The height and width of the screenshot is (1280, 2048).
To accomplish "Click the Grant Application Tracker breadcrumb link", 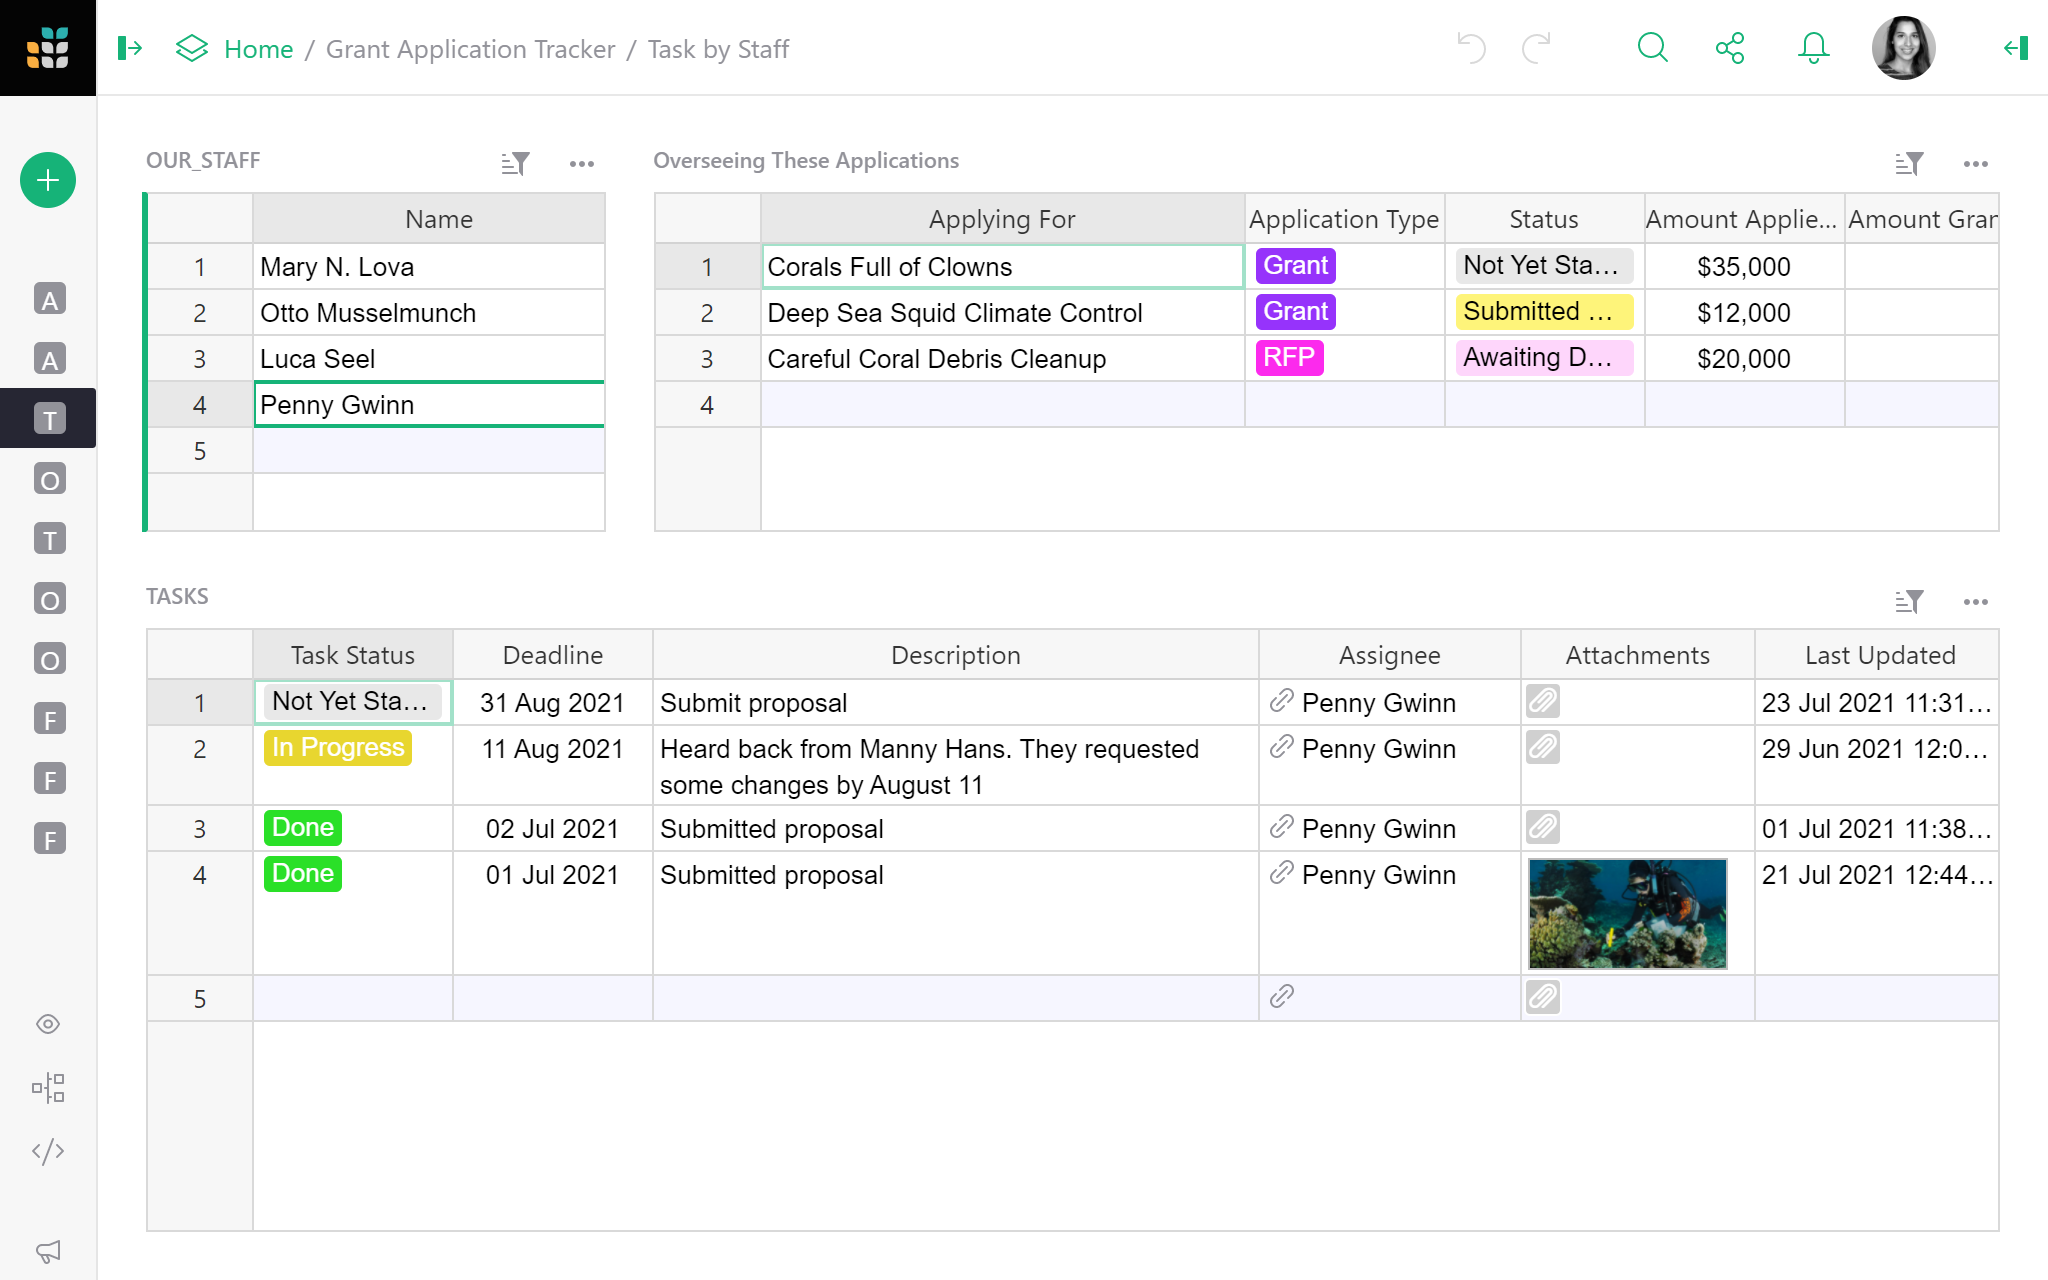I will [x=469, y=49].
